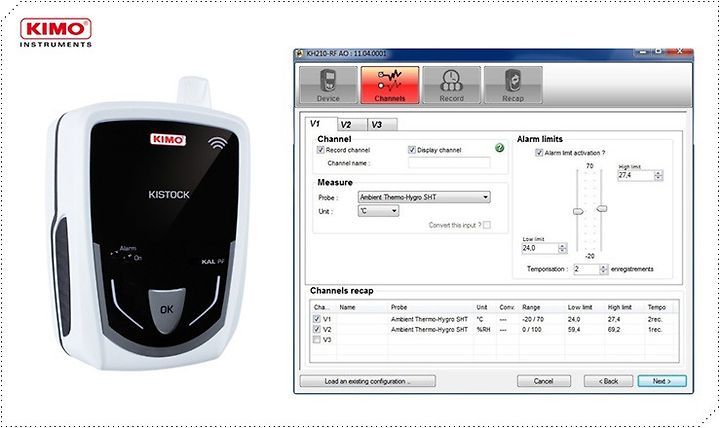Click the 2rec. tempo cell
This screenshot has width=720, height=428.
tap(655, 319)
